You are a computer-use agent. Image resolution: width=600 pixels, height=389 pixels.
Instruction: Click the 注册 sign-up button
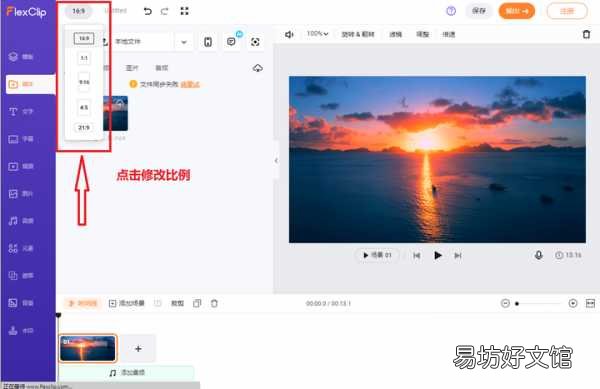[567, 11]
